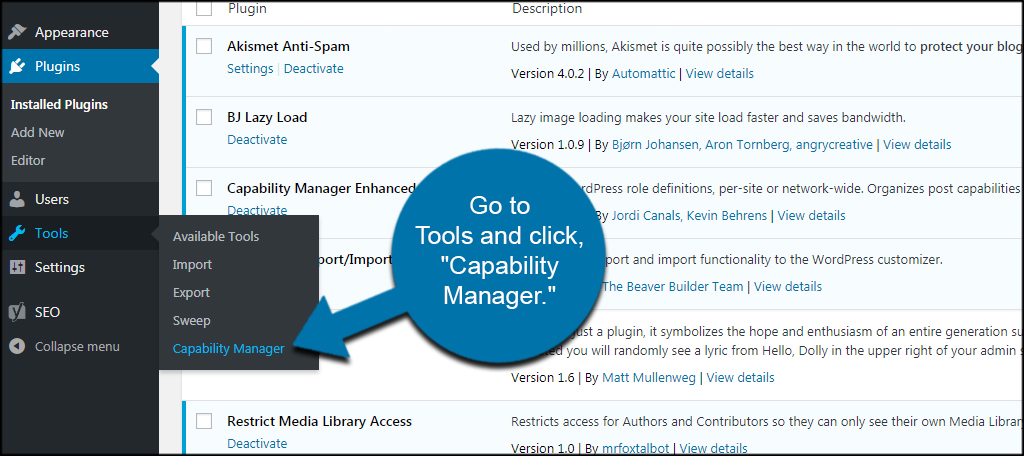Check the Restrict Media Library Access checkbox
The width and height of the screenshot is (1024, 456).
[x=204, y=421]
